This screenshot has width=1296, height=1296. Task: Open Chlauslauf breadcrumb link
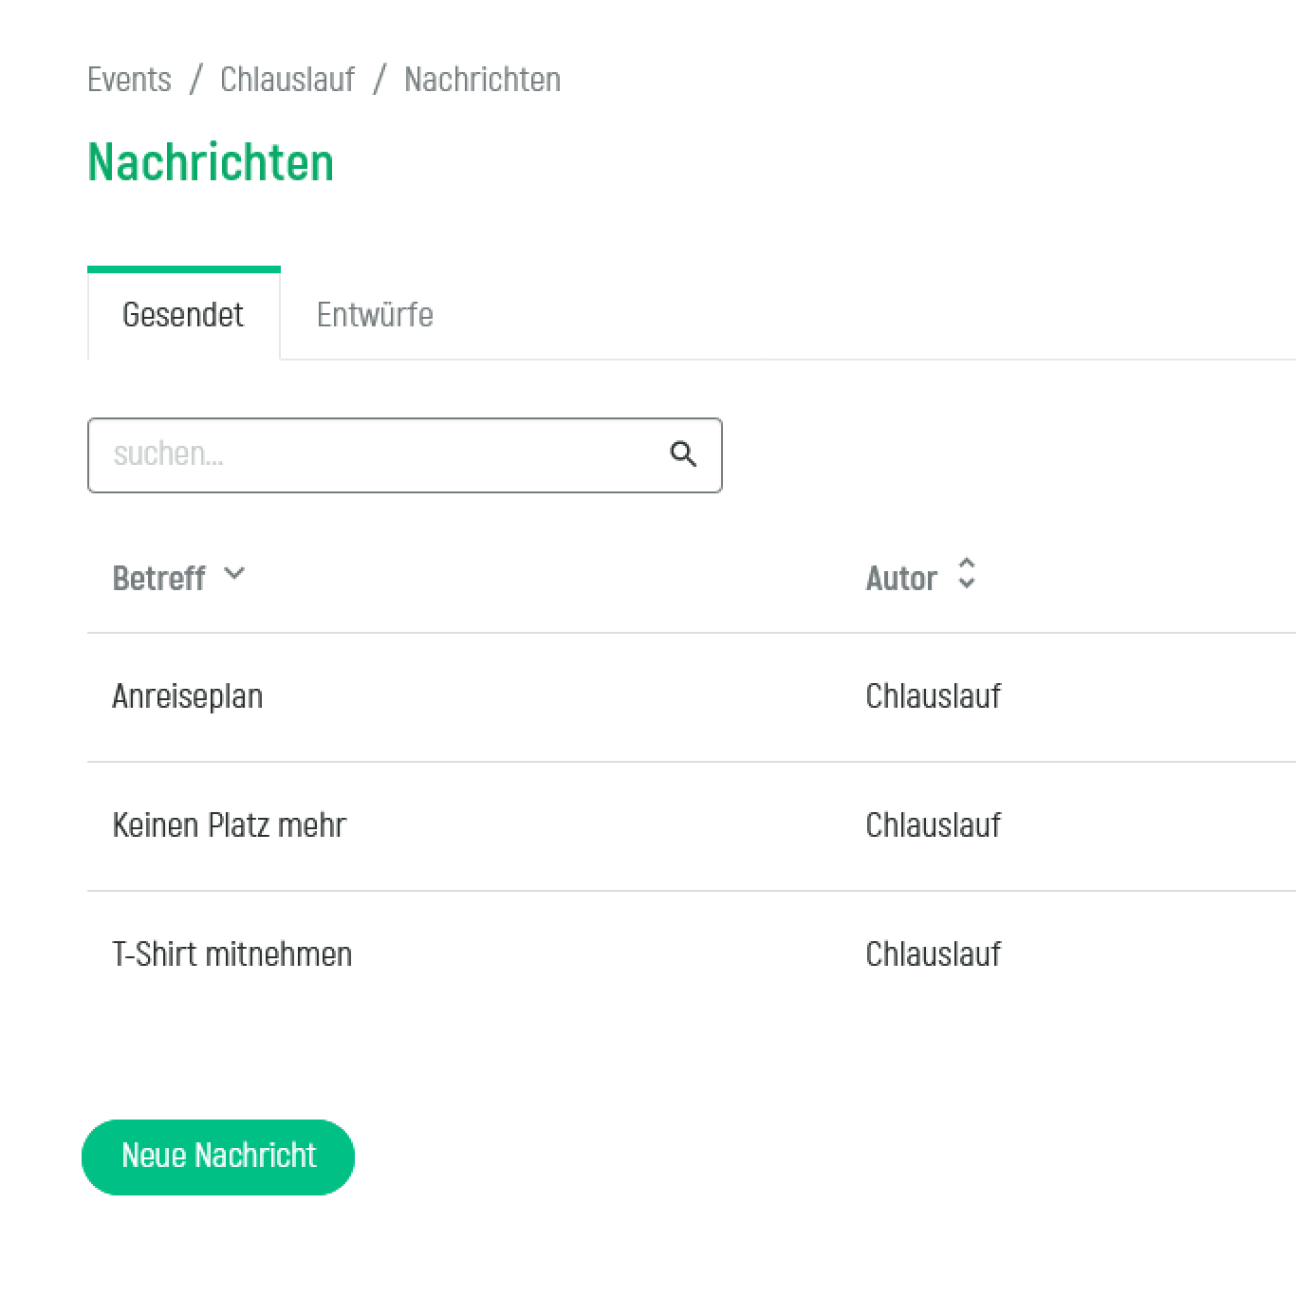287,80
